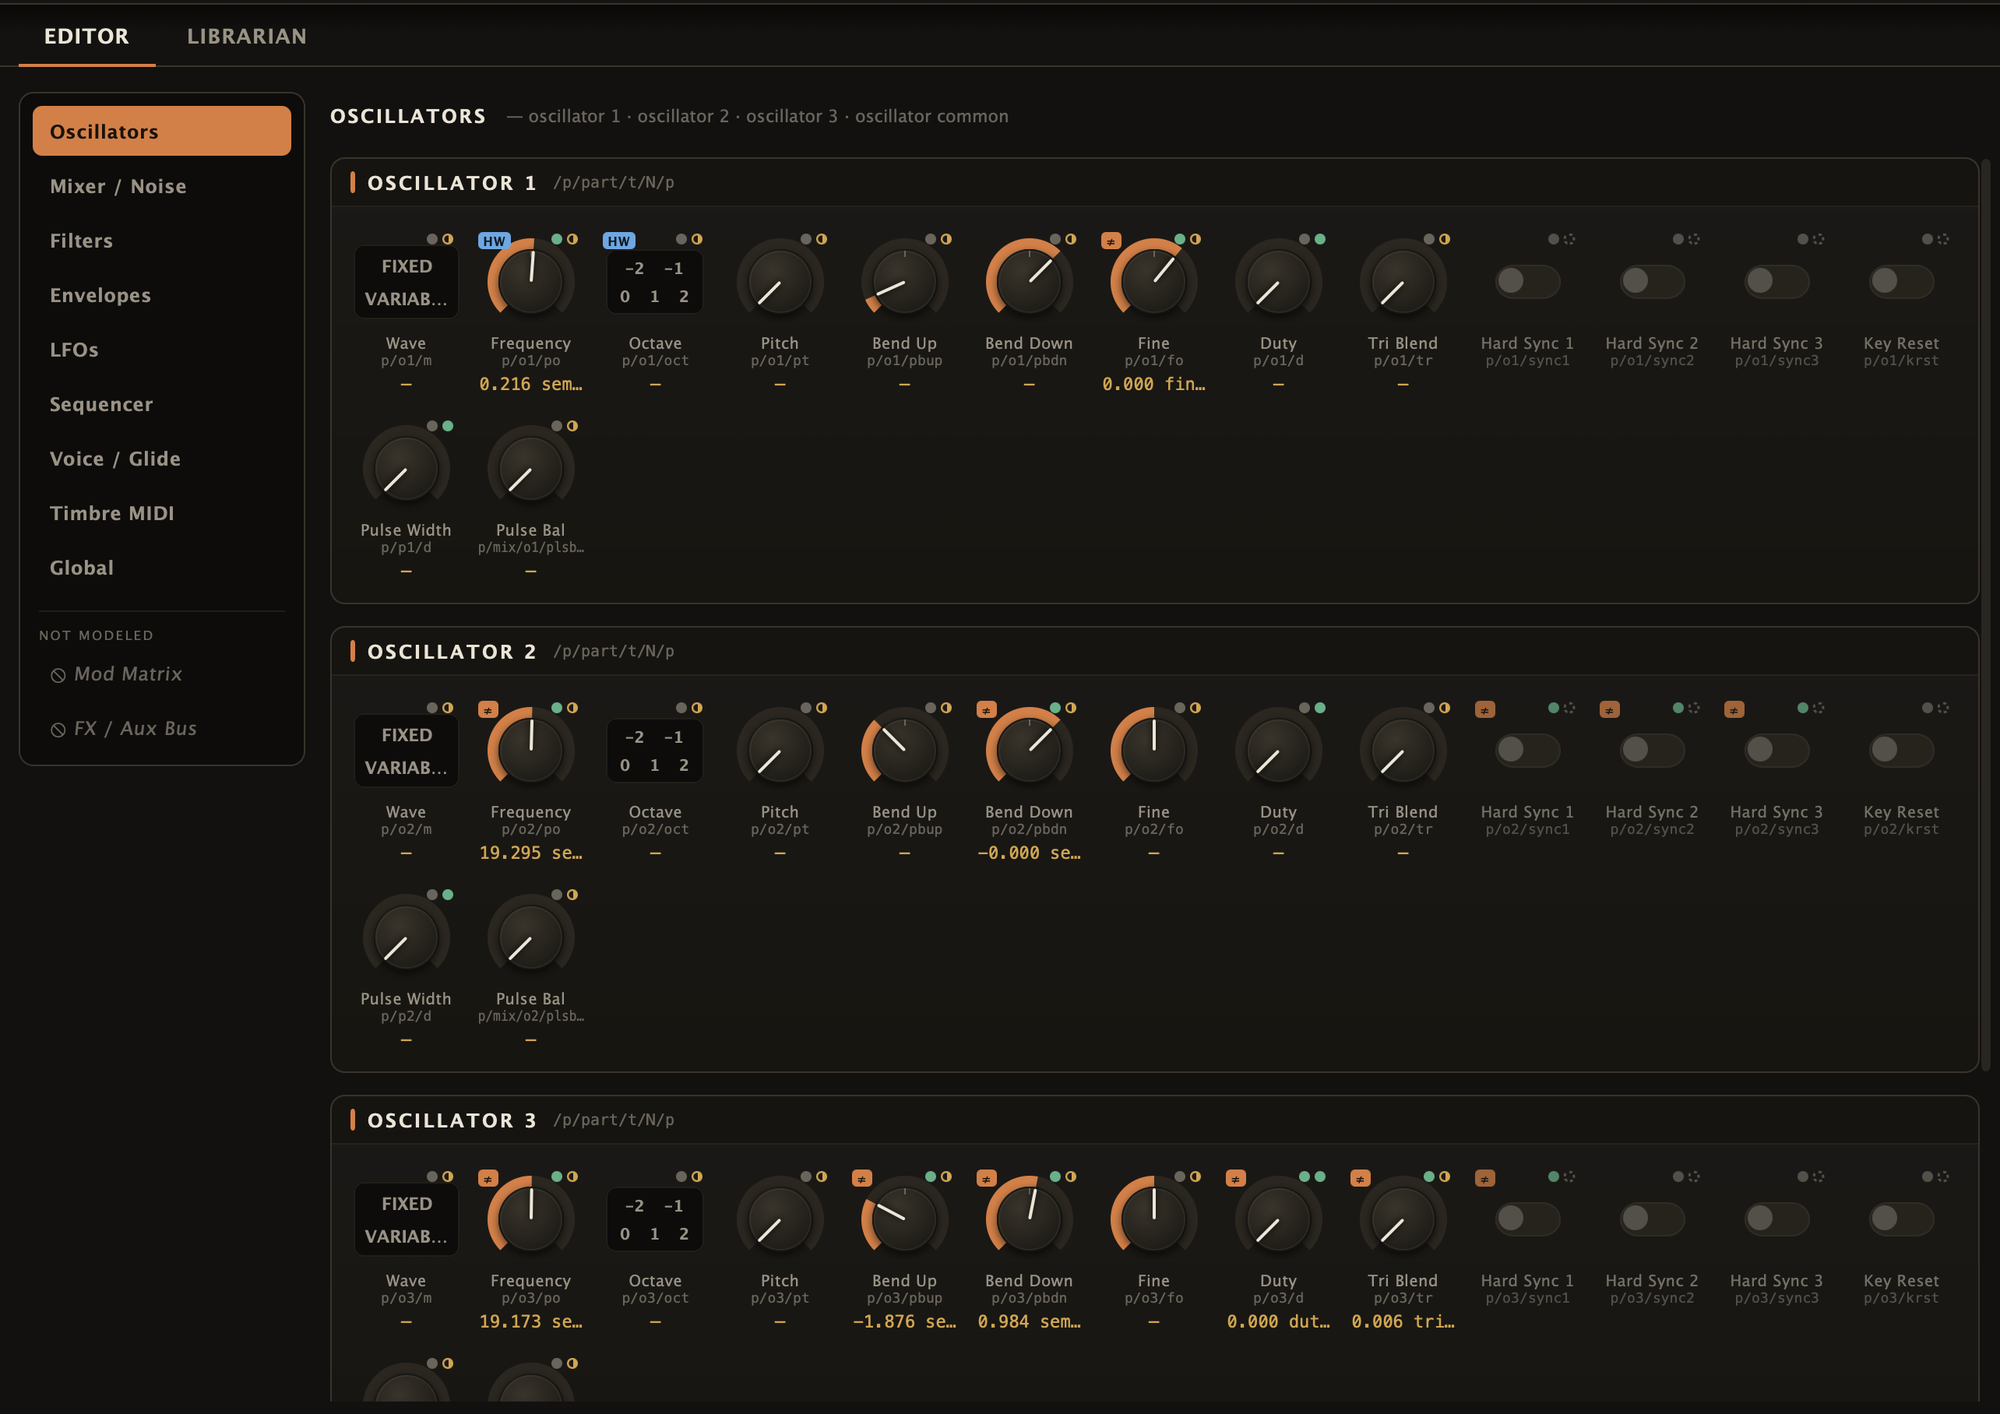The width and height of the screenshot is (2000, 1414).
Task: Select FIXED in Oscillator 1 Wave selector
Action: pyautogui.click(x=406, y=266)
